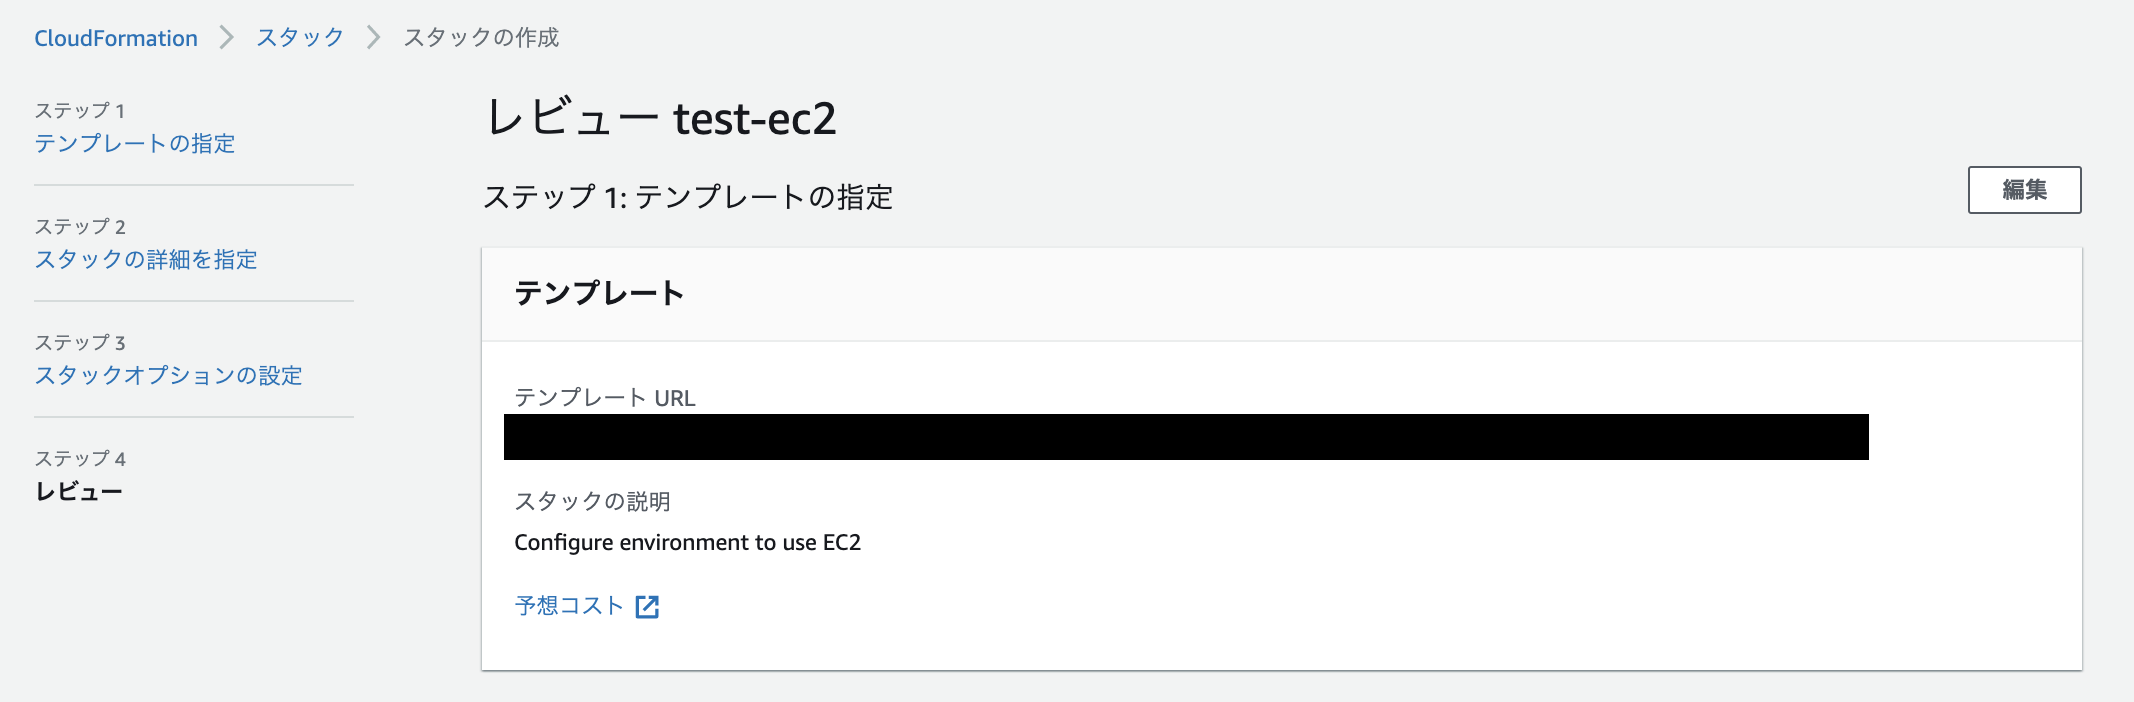Select the Configure environment to use EC2 text

tap(688, 542)
